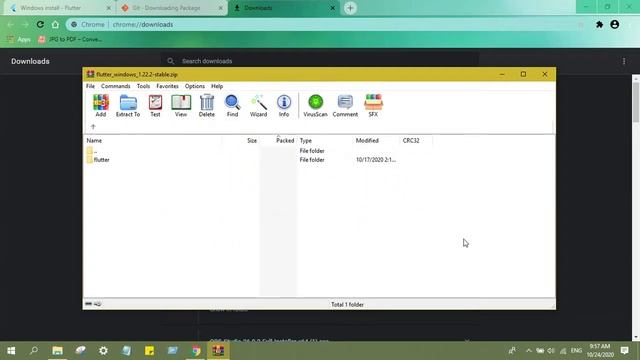Screen dimensions: 640x360
Task: Open Chrome profile avatar icon
Action: [614, 24]
